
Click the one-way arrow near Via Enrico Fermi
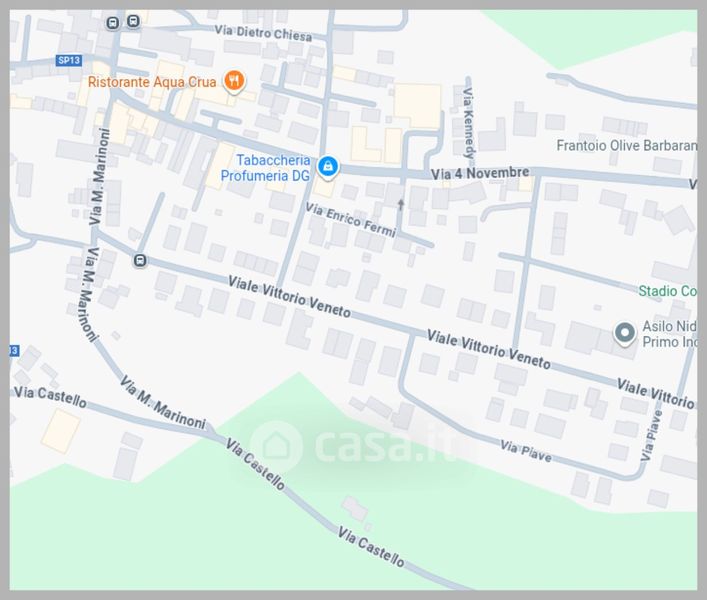click(400, 205)
